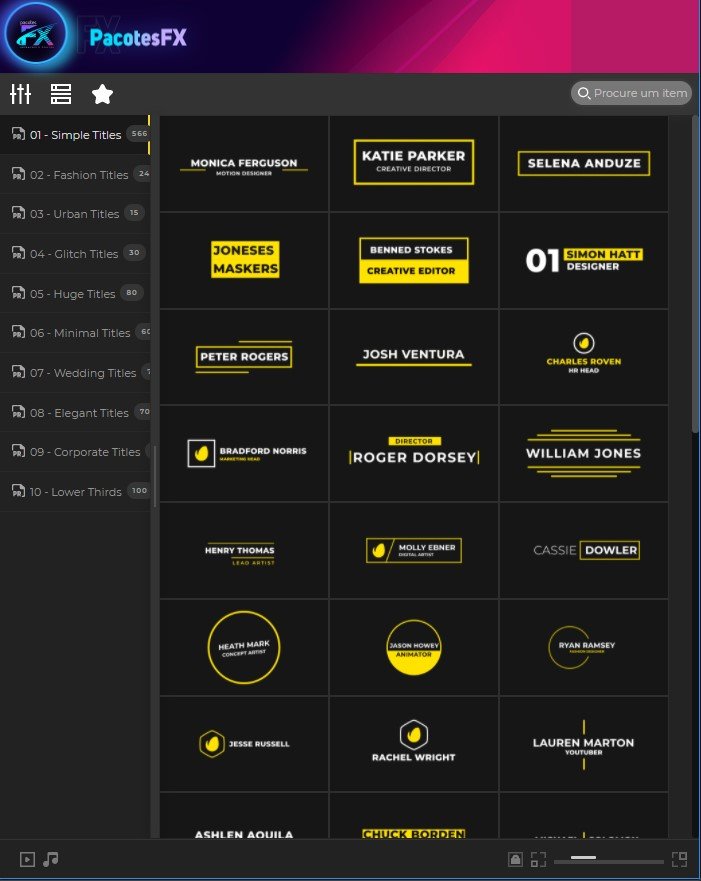Viewport: 701px width, 881px height.
Task: Click the small thumbnail size icon
Action: [x=538, y=859]
